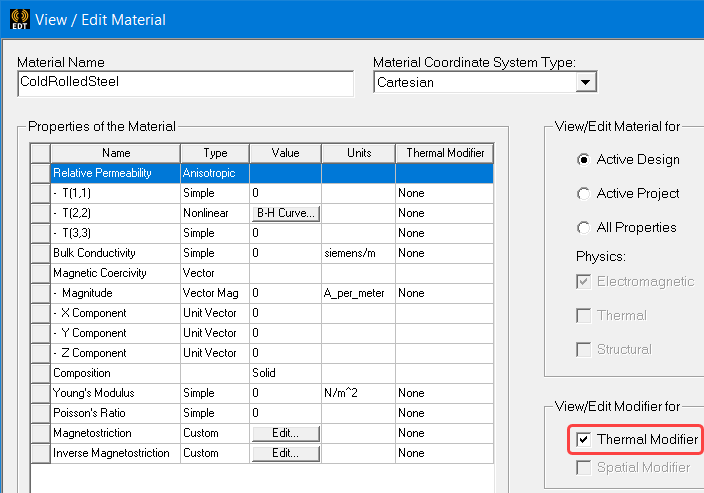
Task: Open the Material Coordinate System Type dropdown
Action: (585, 82)
